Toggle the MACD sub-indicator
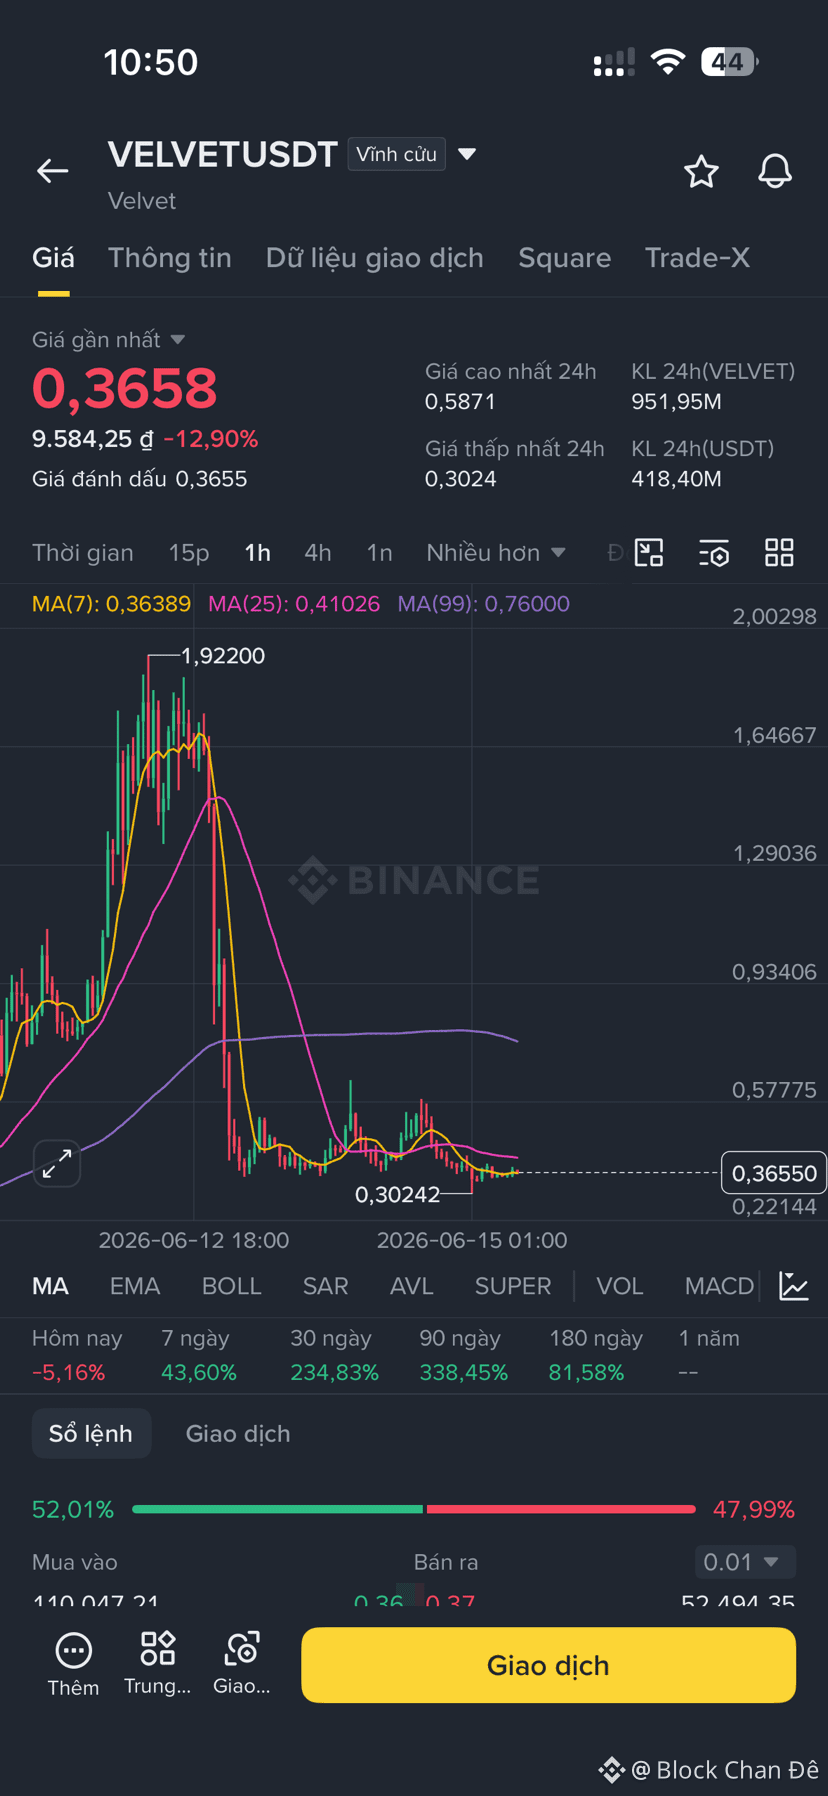The image size is (828, 1796). pyautogui.click(x=719, y=1286)
